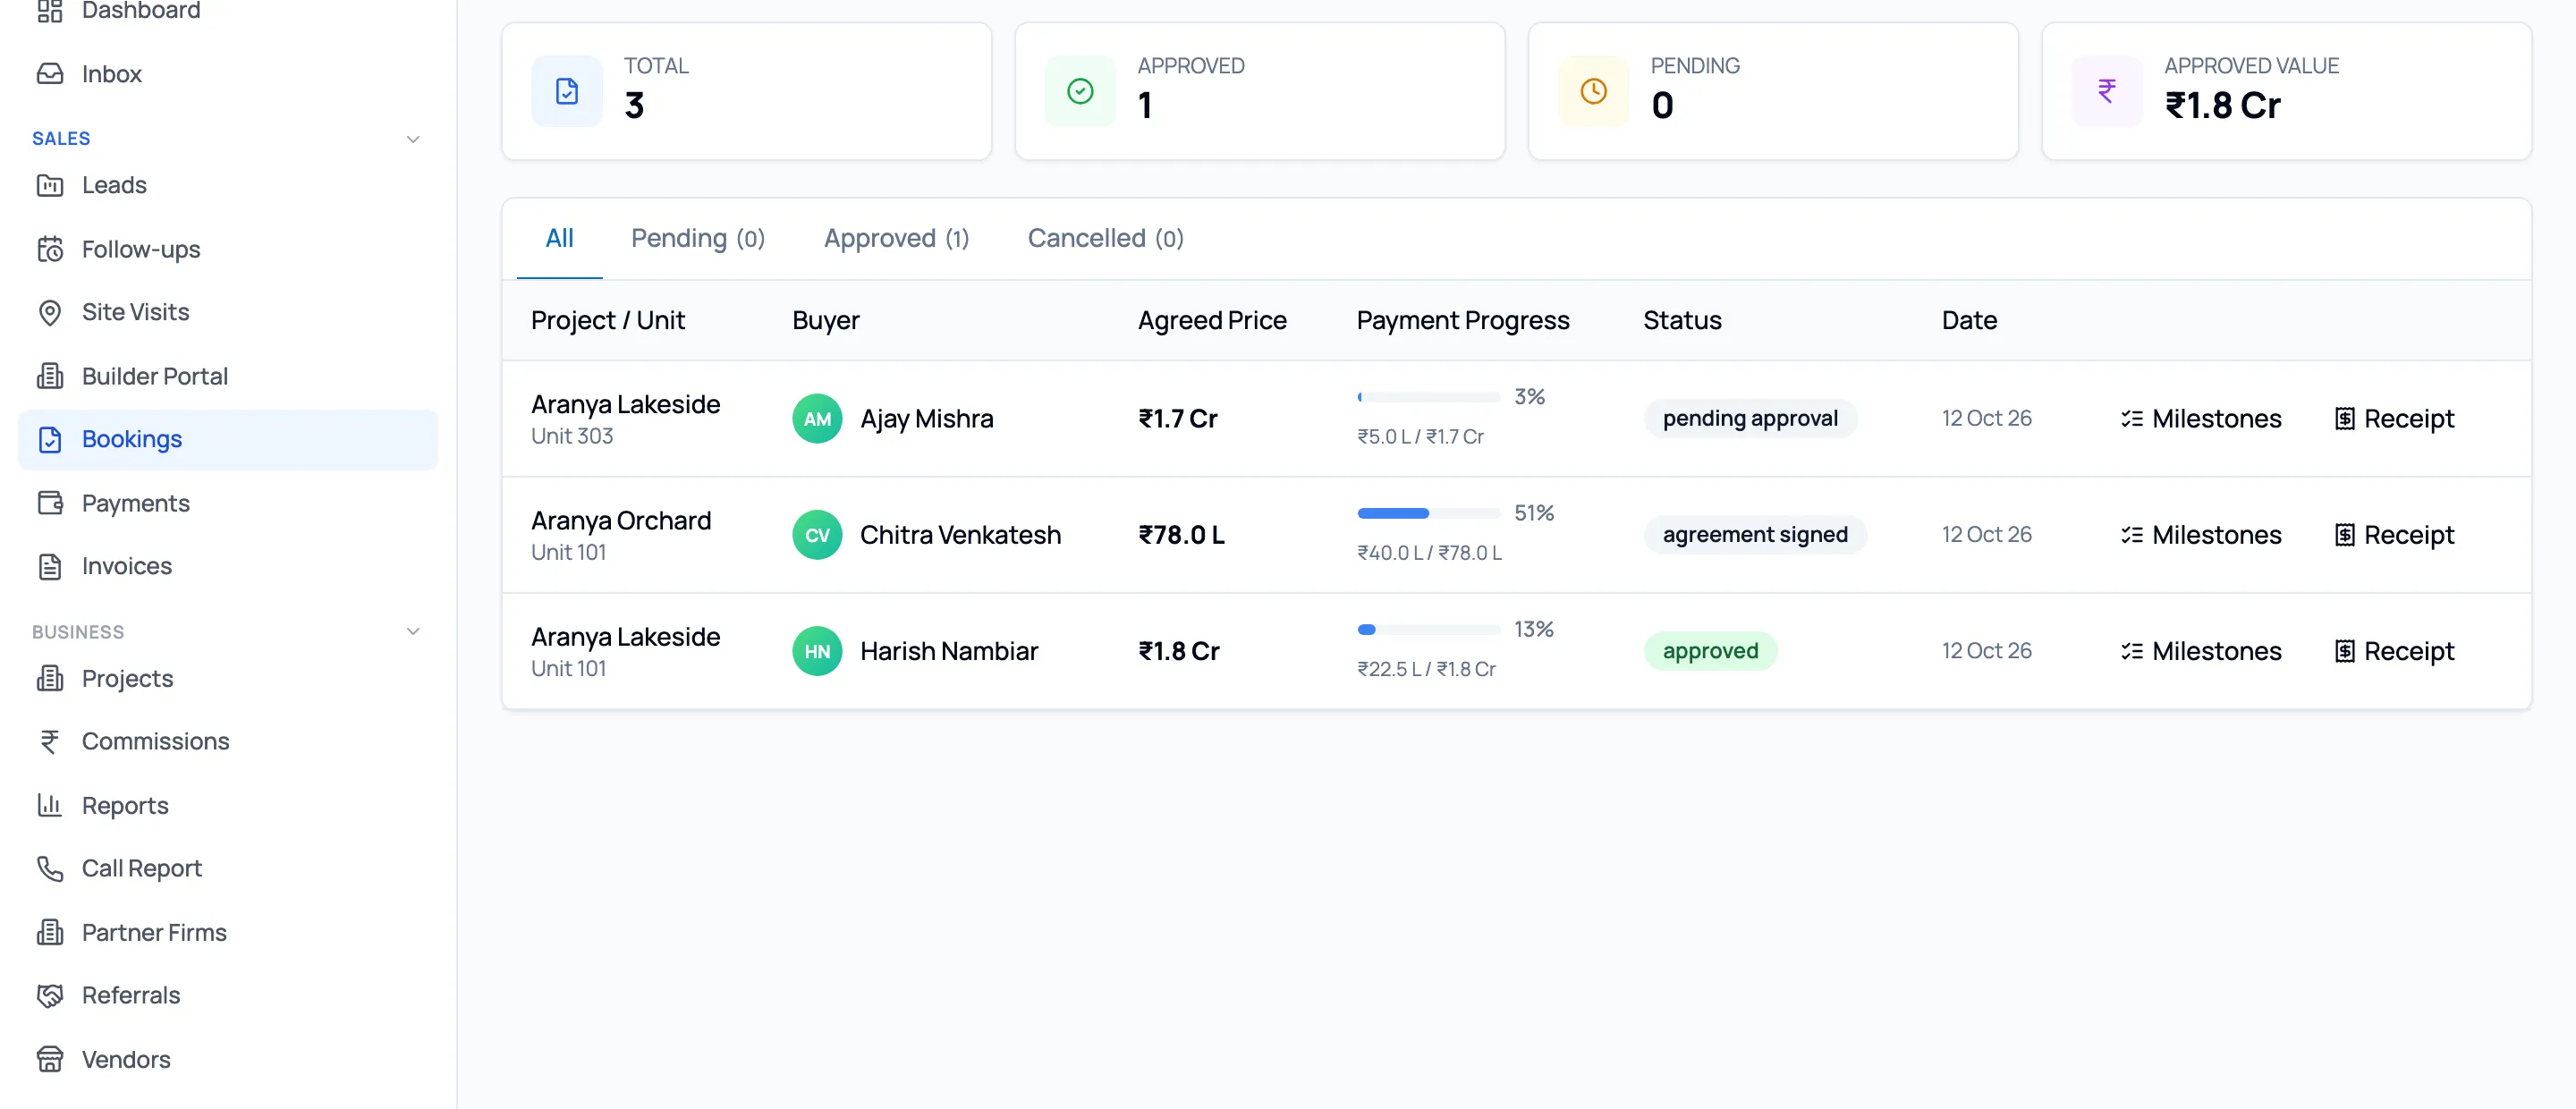Click the 'pending approval' status badge

point(1750,419)
